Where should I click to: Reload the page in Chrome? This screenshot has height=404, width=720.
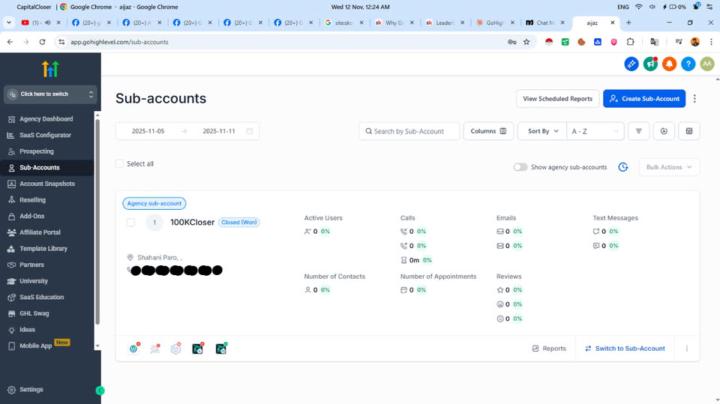[x=42, y=42]
